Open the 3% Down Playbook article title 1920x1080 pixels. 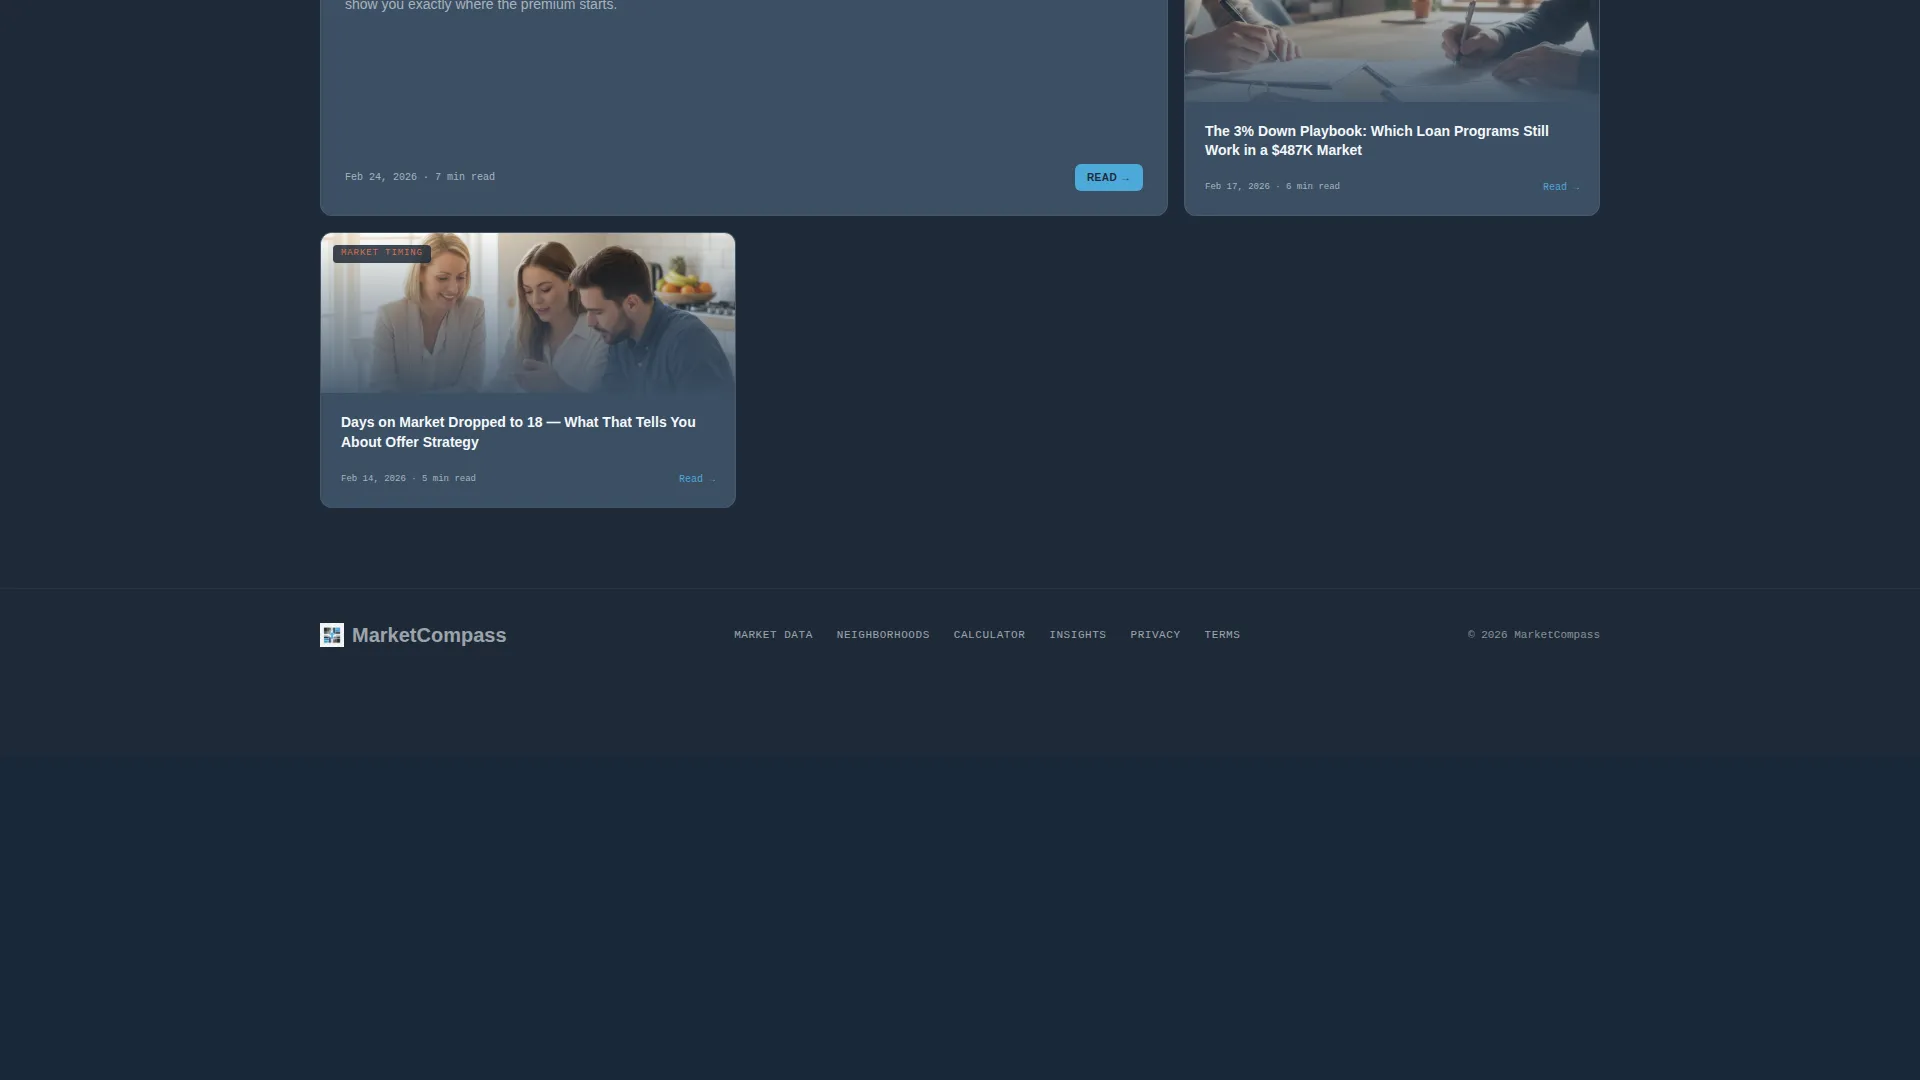tap(1376, 141)
